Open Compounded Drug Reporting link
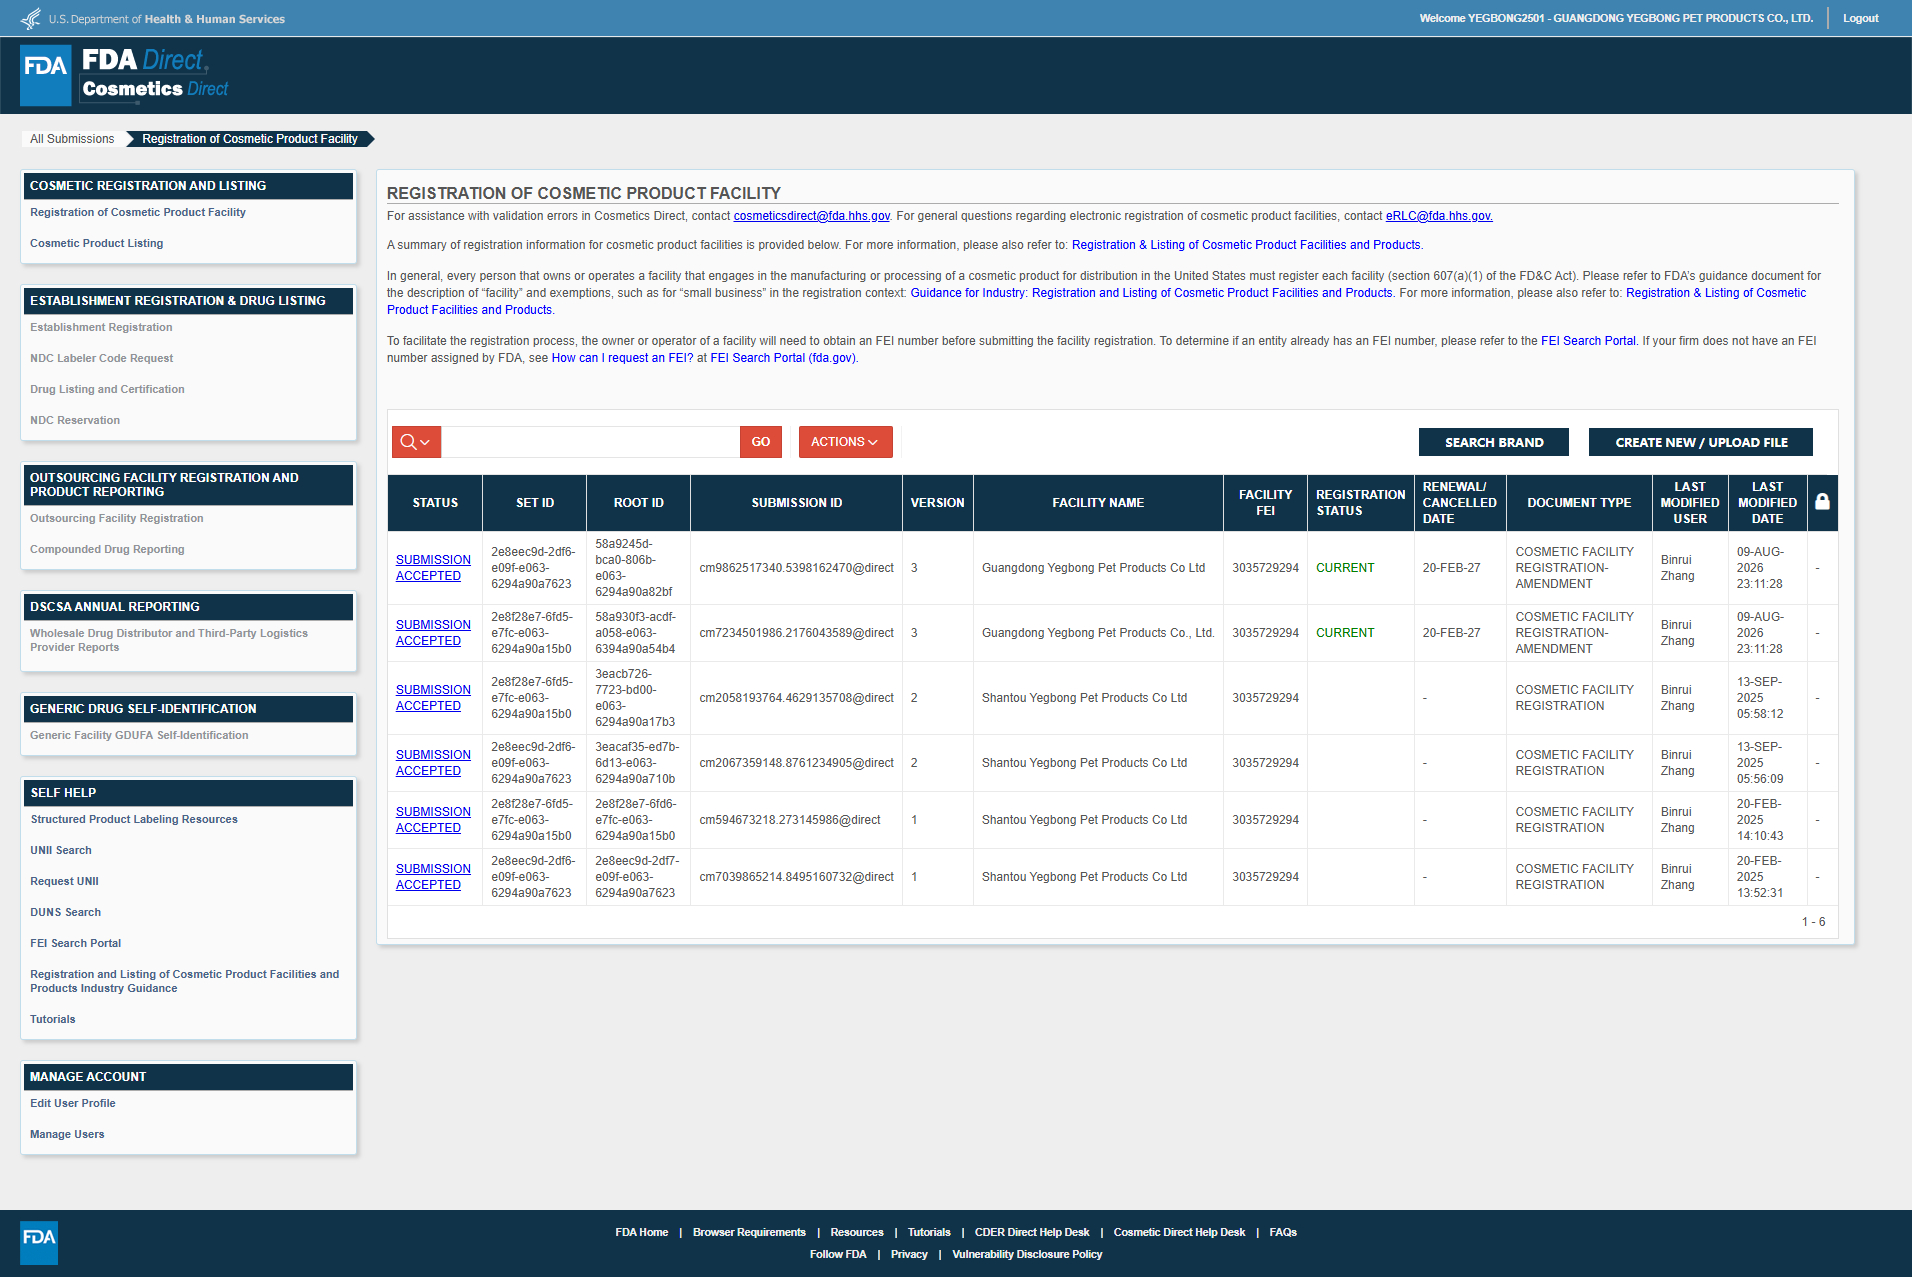 (107, 549)
